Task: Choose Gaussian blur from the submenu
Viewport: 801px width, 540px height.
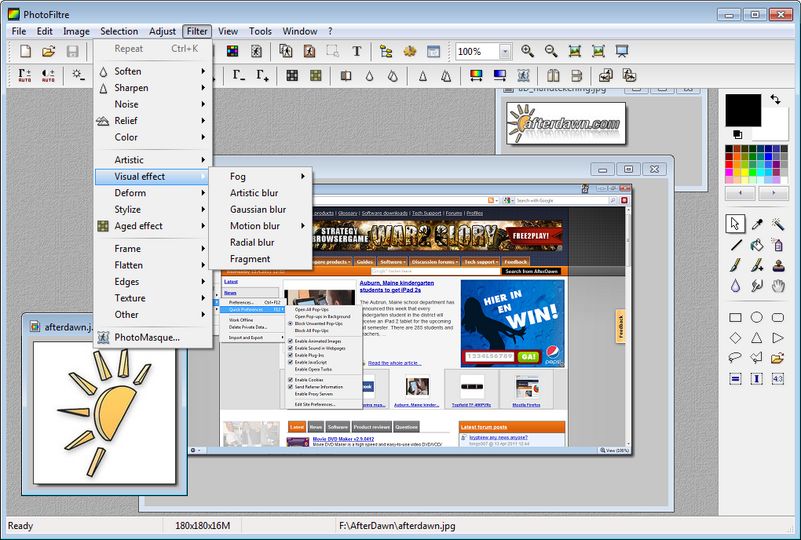Action: pos(261,209)
